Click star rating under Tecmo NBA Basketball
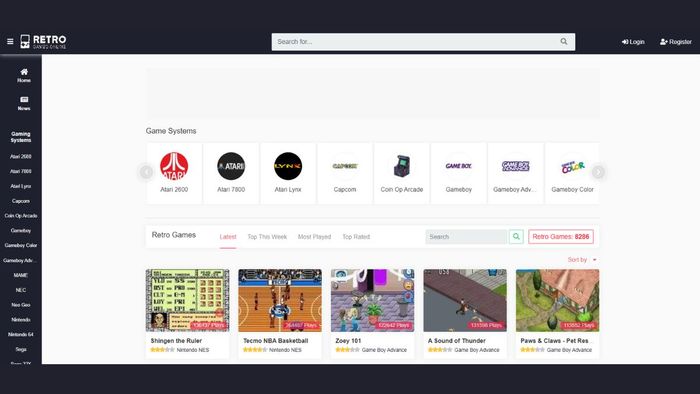 [x=254, y=350]
